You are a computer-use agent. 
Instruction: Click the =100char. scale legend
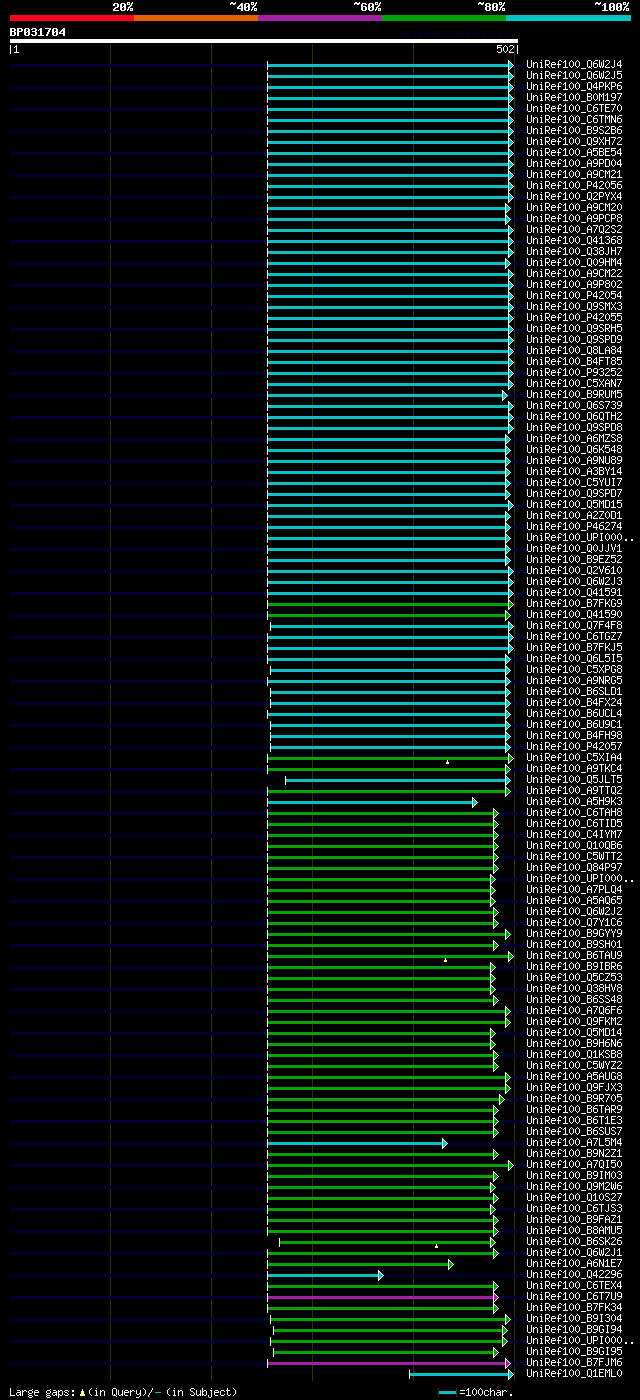[x=476, y=1392]
